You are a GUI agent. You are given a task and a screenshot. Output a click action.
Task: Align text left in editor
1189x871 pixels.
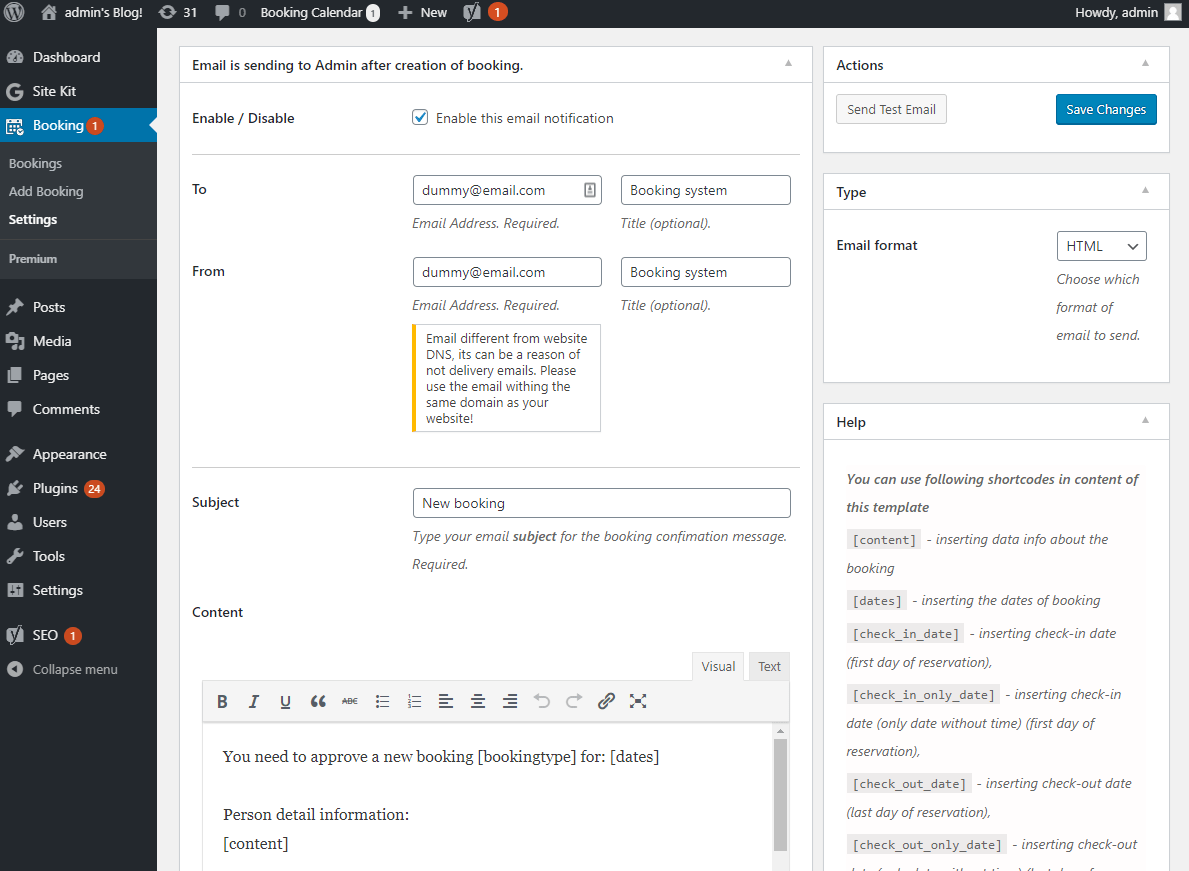[x=446, y=701]
